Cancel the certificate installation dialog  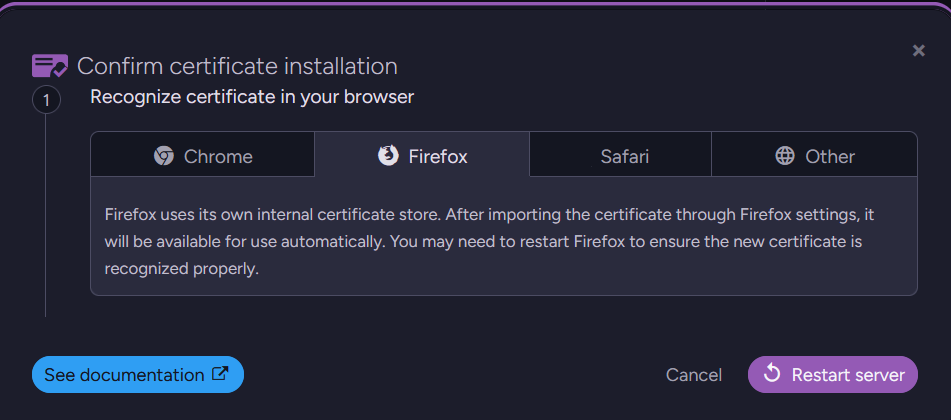pyautogui.click(x=694, y=375)
